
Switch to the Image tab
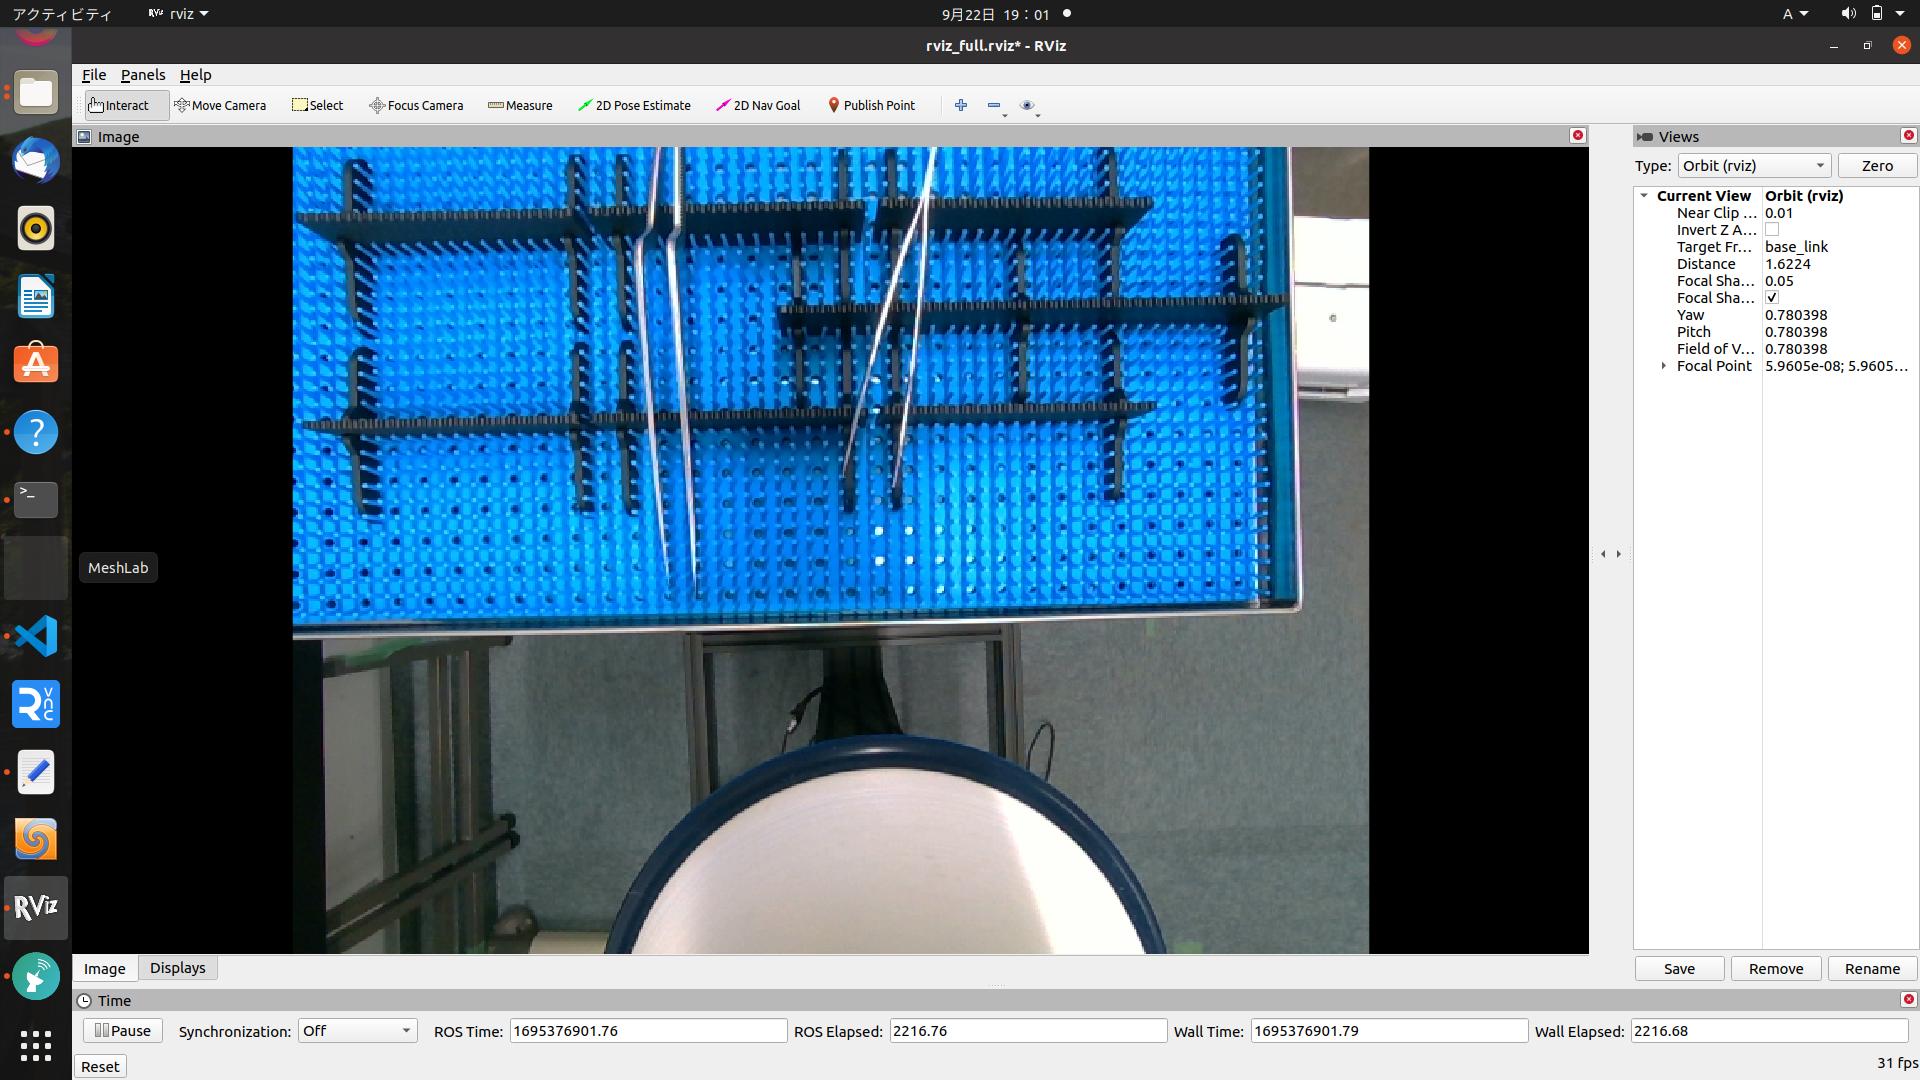[104, 968]
